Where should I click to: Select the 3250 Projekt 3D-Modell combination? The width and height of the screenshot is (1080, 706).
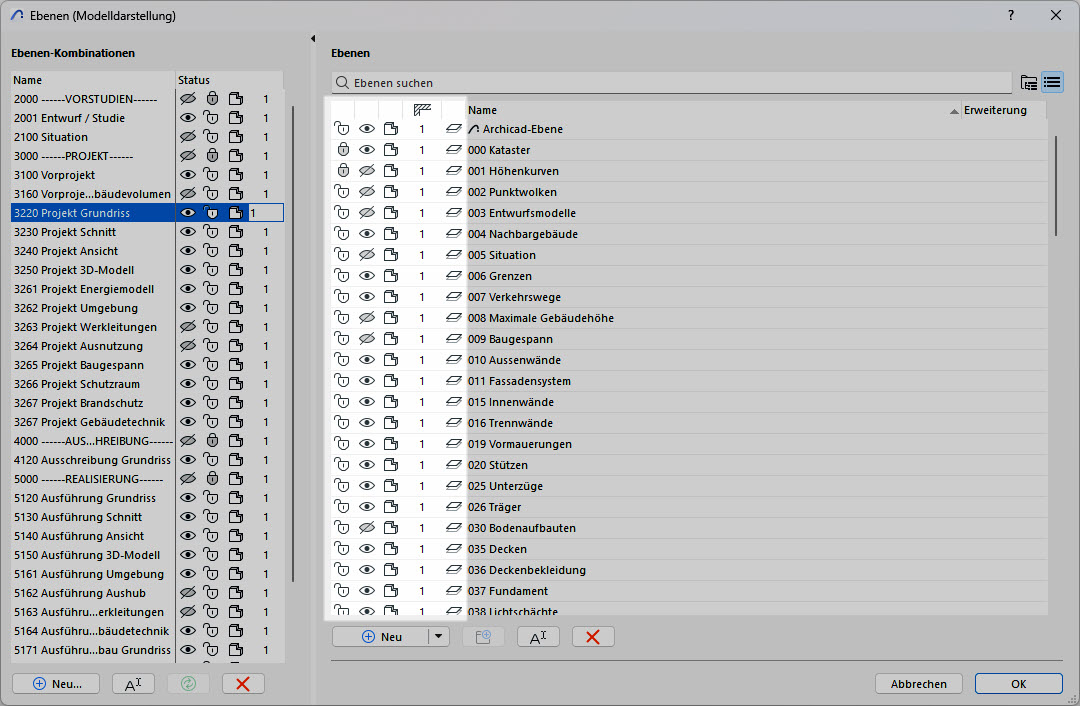click(74, 270)
